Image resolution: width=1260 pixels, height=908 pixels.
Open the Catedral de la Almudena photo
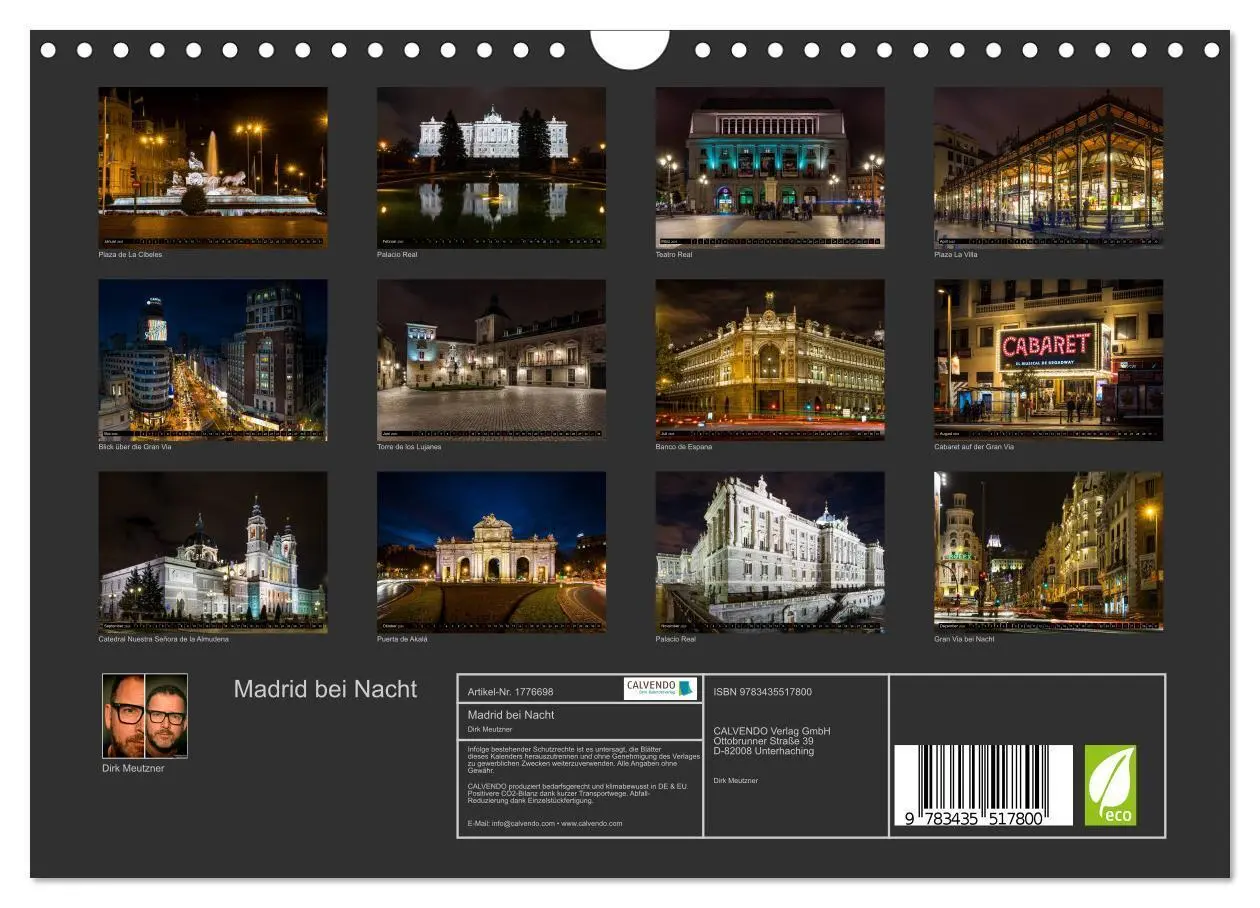212,552
